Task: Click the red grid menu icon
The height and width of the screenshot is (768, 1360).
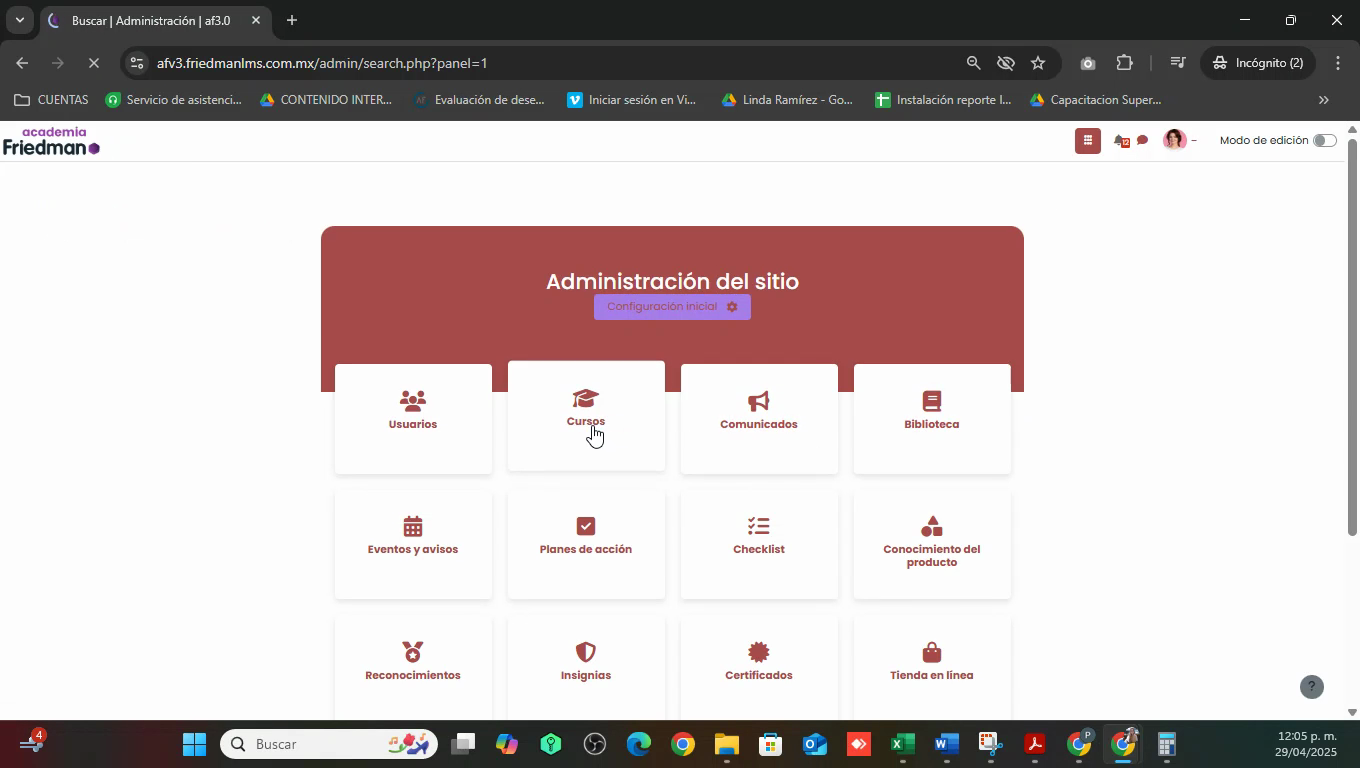Action: click(1087, 141)
